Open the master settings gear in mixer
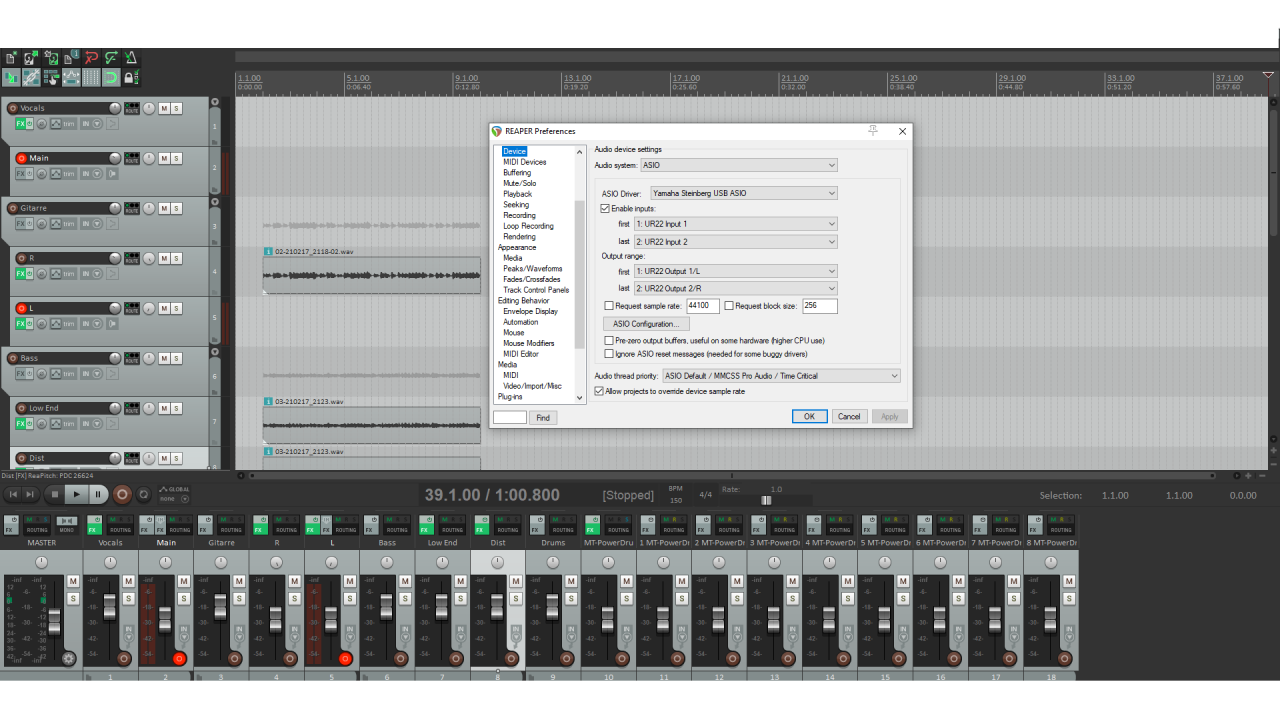Screen dimensions: 1280x720 (68, 658)
